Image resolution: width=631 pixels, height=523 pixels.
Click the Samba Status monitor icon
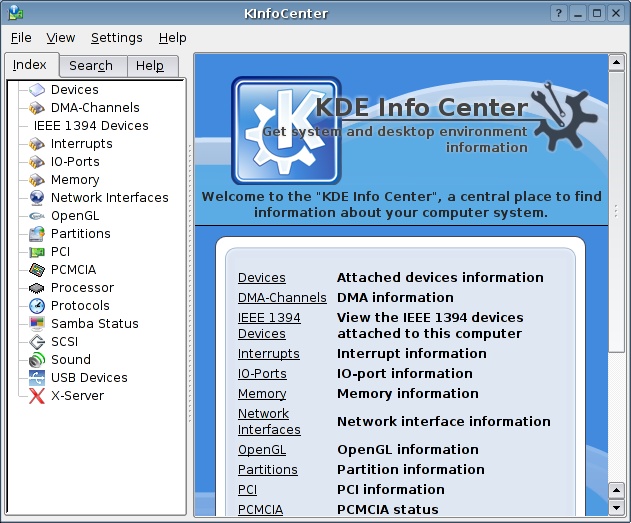37,324
